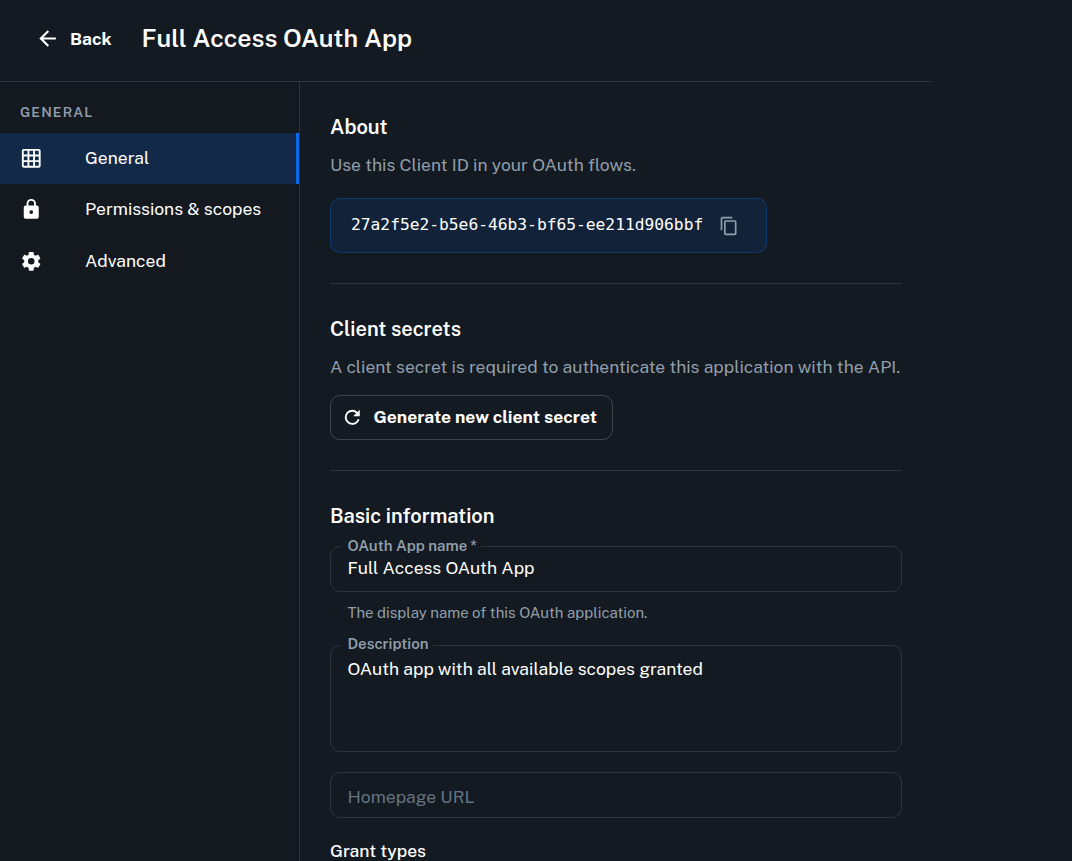This screenshot has width=1072, height=861.
Task: Click the refresh icon on the client secret button
Action: point(352,417)
